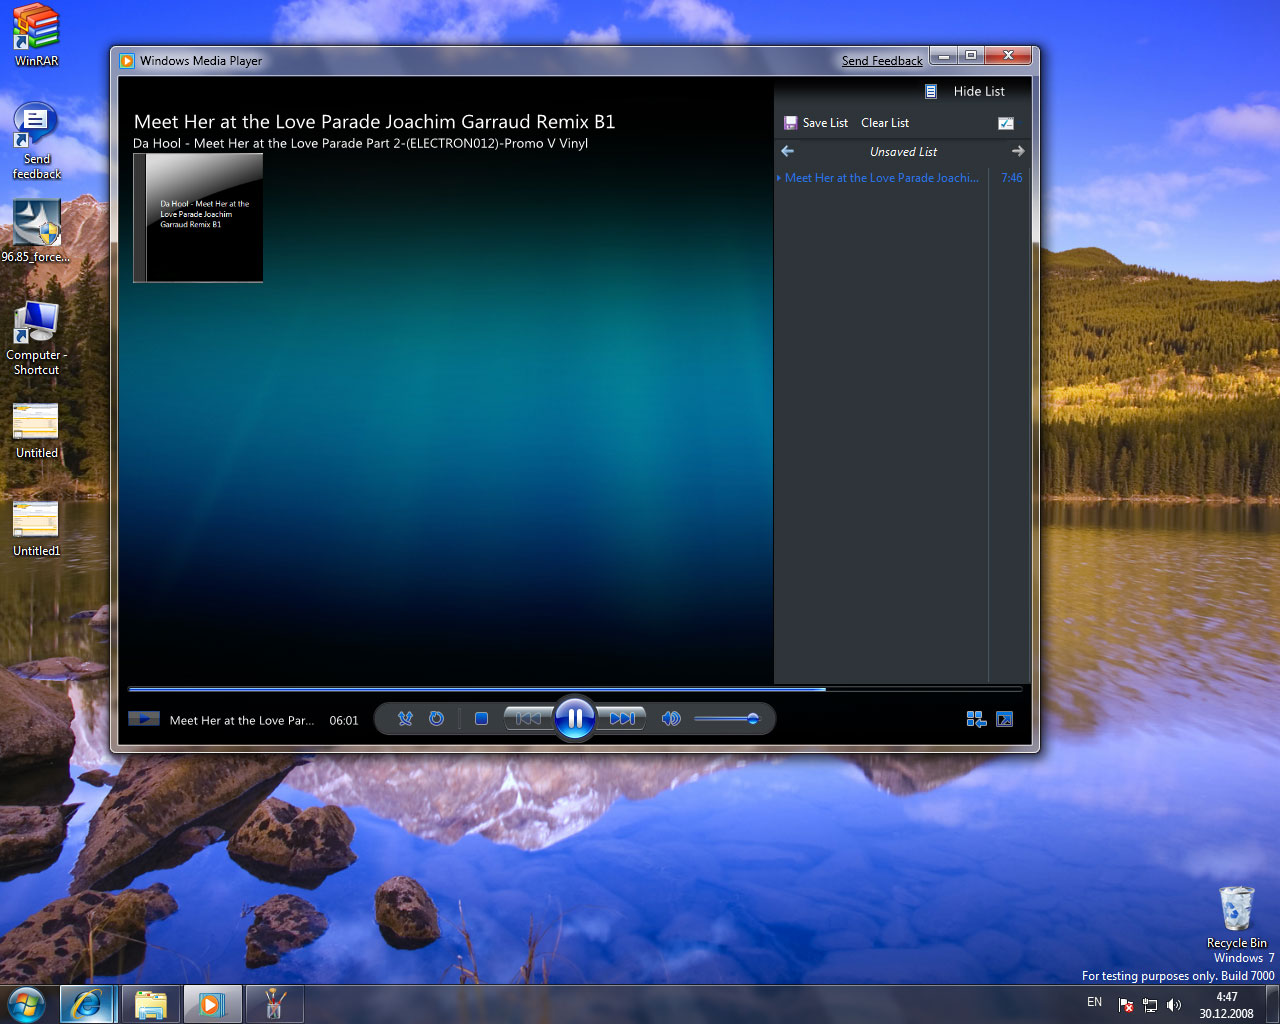Click the Hide List button
The image size is (1280, 1024).
click(x=979, y=91)
